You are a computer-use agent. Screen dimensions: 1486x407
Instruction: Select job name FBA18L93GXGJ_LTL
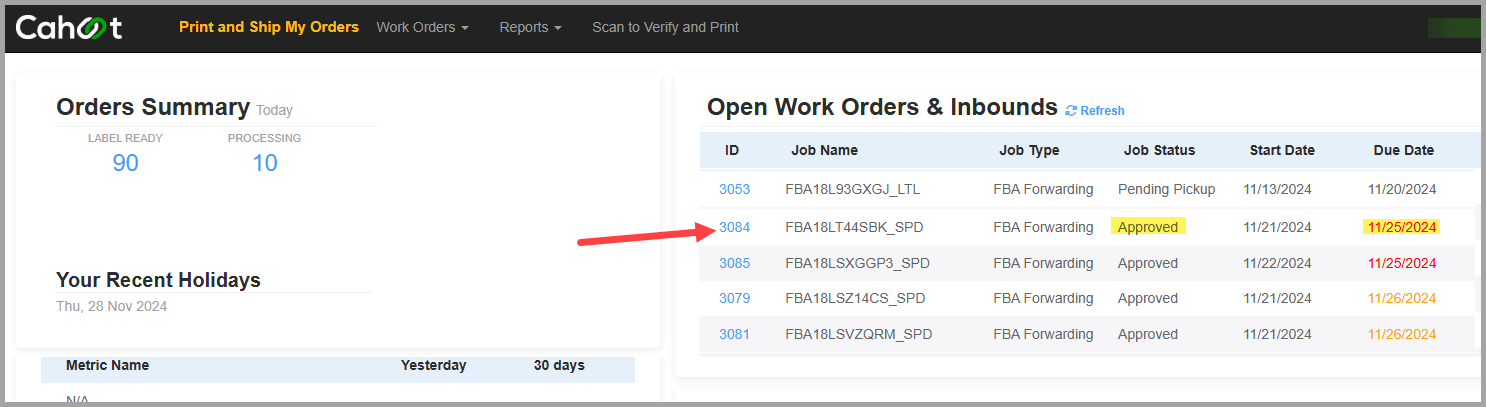(x=852, y=189)
